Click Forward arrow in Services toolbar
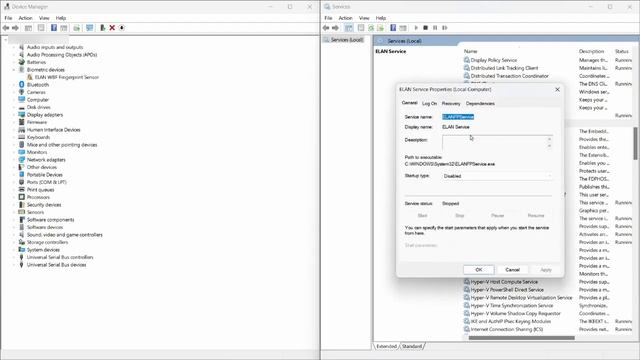Viewport: 640px width, 360px height. click(336, 28)
